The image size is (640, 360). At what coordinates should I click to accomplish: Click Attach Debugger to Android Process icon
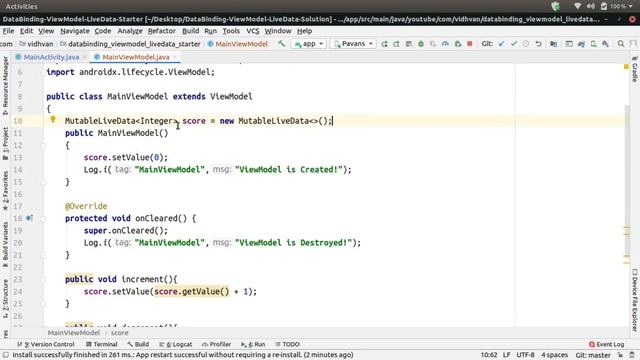pos(458,44)
